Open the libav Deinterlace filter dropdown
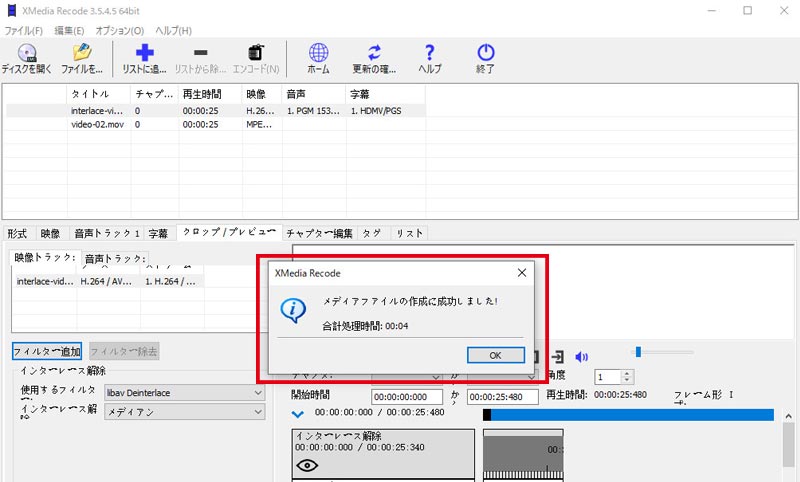This screenshot has width=800, height=482. pos(185,393)
